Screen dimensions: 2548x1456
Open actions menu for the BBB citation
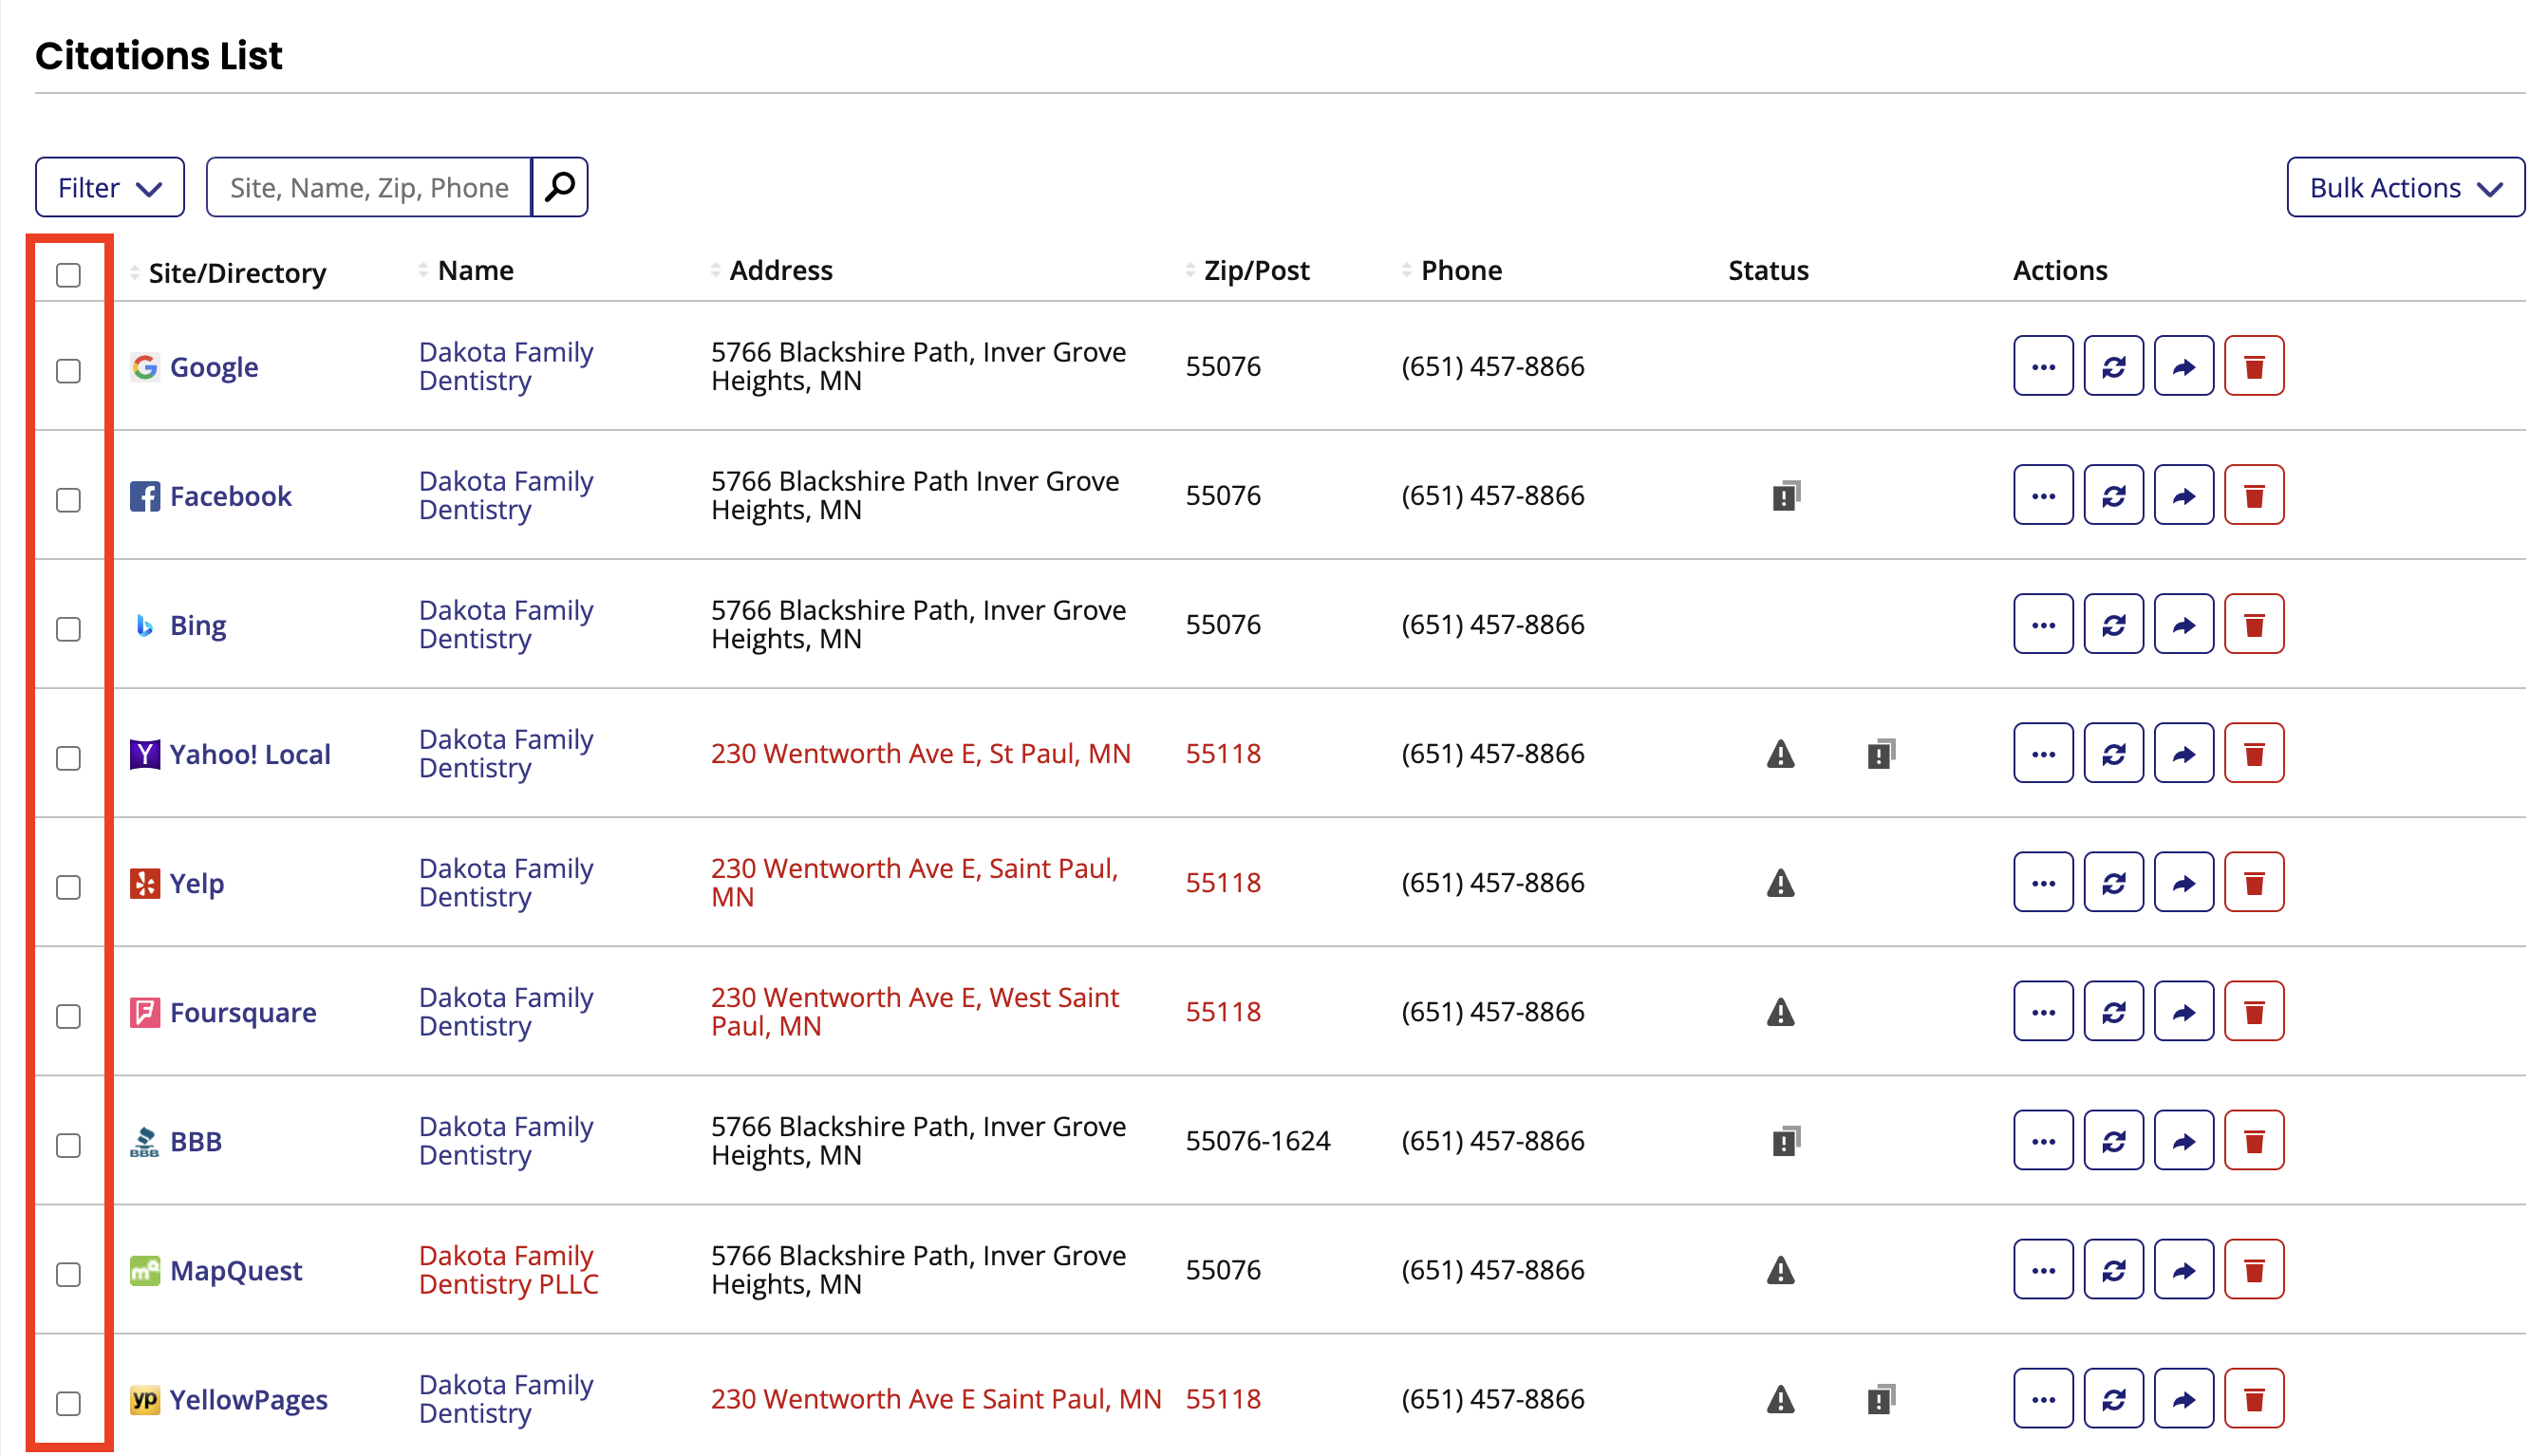tap(2042, 1140)
